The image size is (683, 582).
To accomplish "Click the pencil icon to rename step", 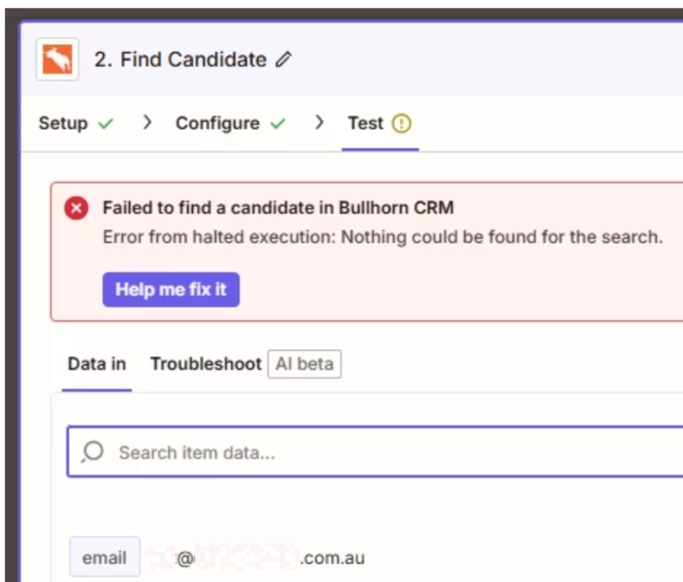I will coord(283,60).
